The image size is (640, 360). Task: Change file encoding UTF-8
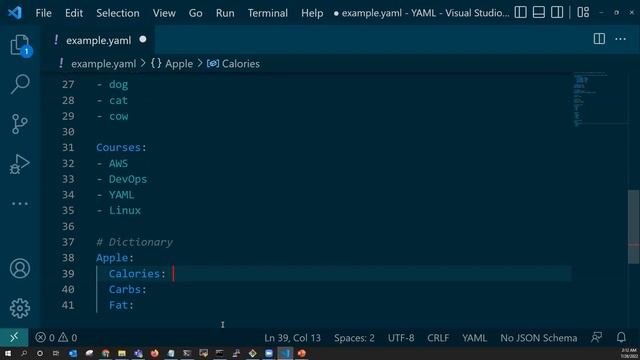click(401, 338)
